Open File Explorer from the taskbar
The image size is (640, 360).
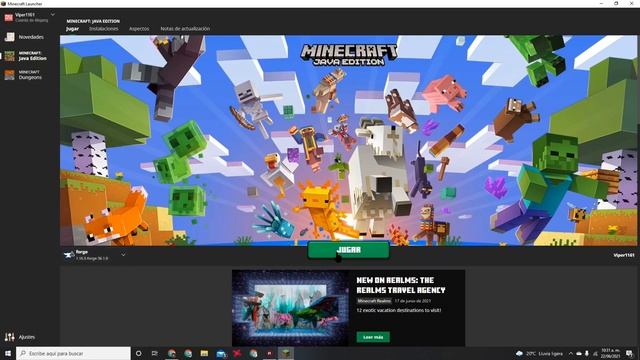pos(204,353)
